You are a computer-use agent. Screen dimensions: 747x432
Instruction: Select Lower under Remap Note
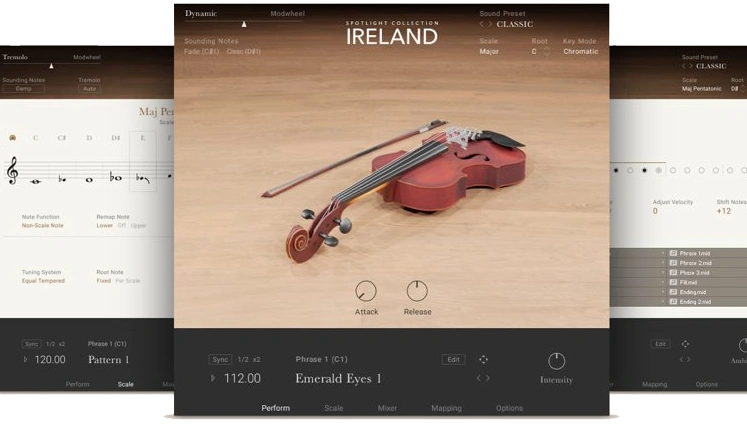104,226
